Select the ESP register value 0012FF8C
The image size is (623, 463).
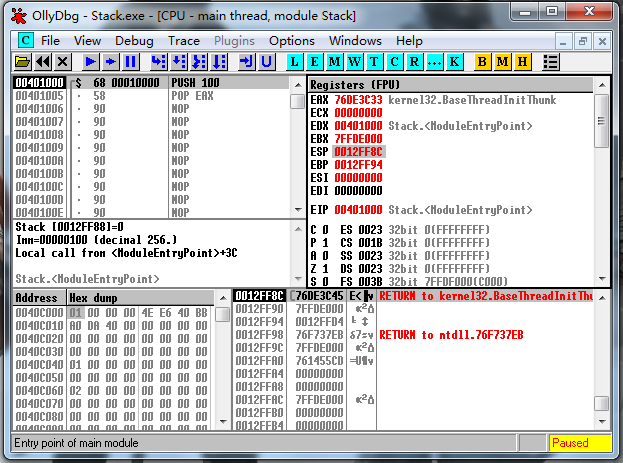point(358,152)
